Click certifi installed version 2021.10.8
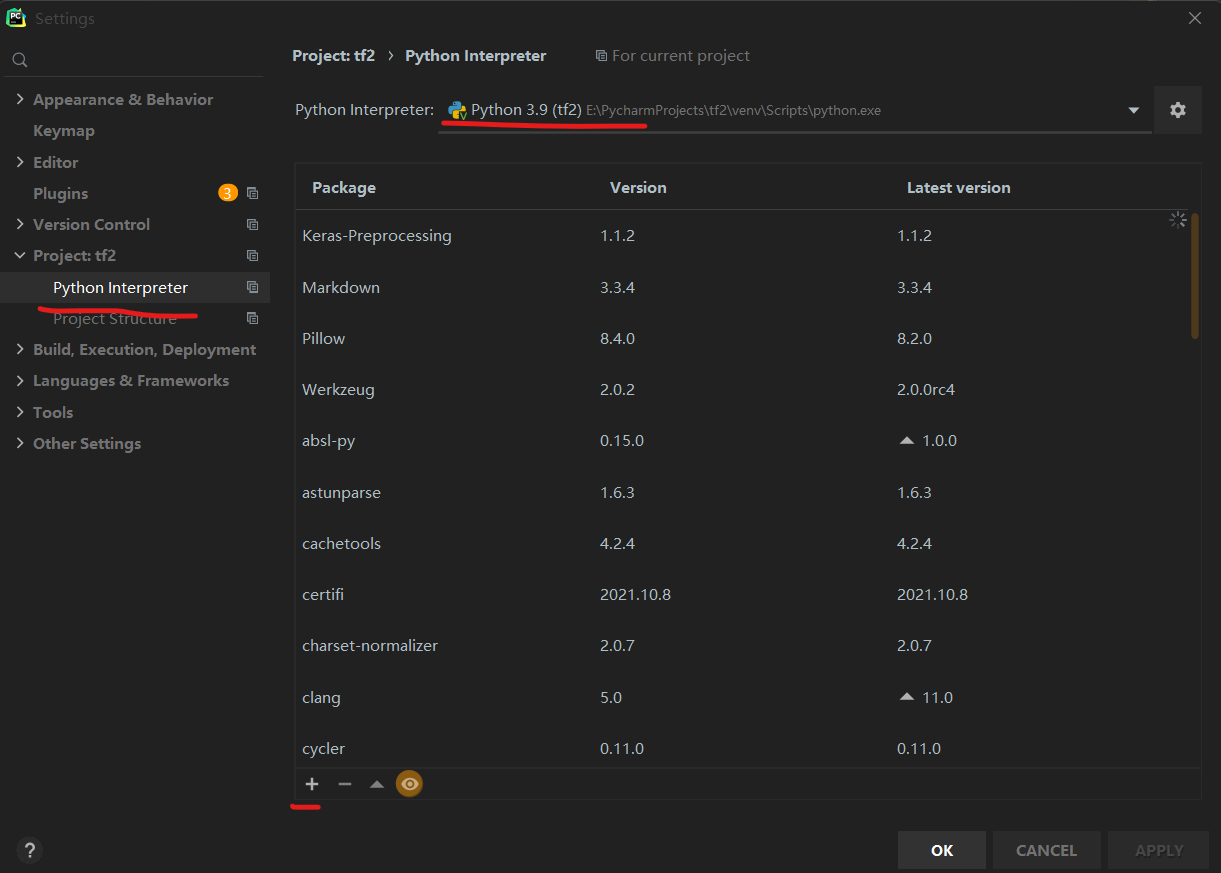 (635, 595)
